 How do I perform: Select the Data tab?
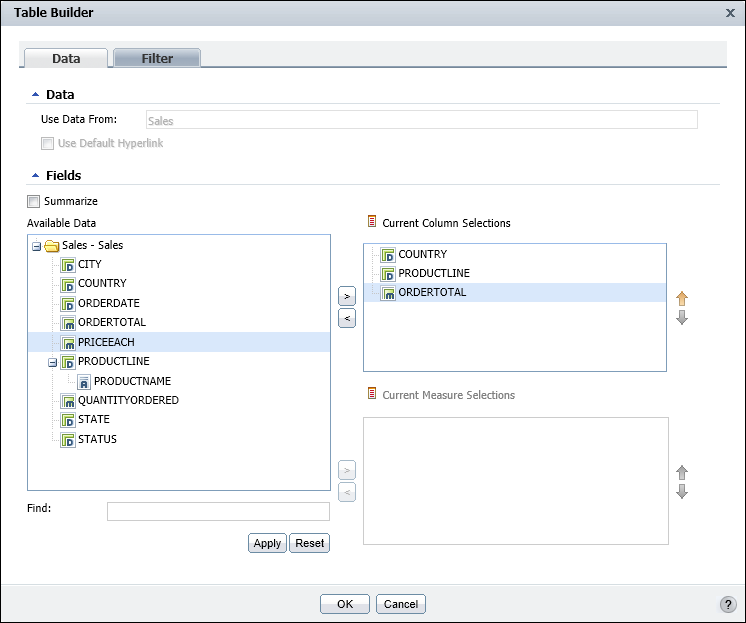tap(66, 58)
